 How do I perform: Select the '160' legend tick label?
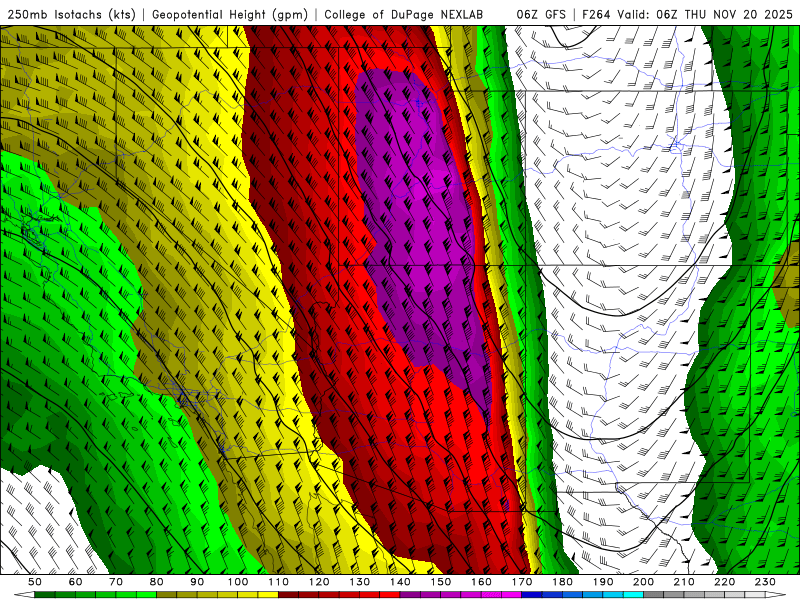(x=481, y=582)
